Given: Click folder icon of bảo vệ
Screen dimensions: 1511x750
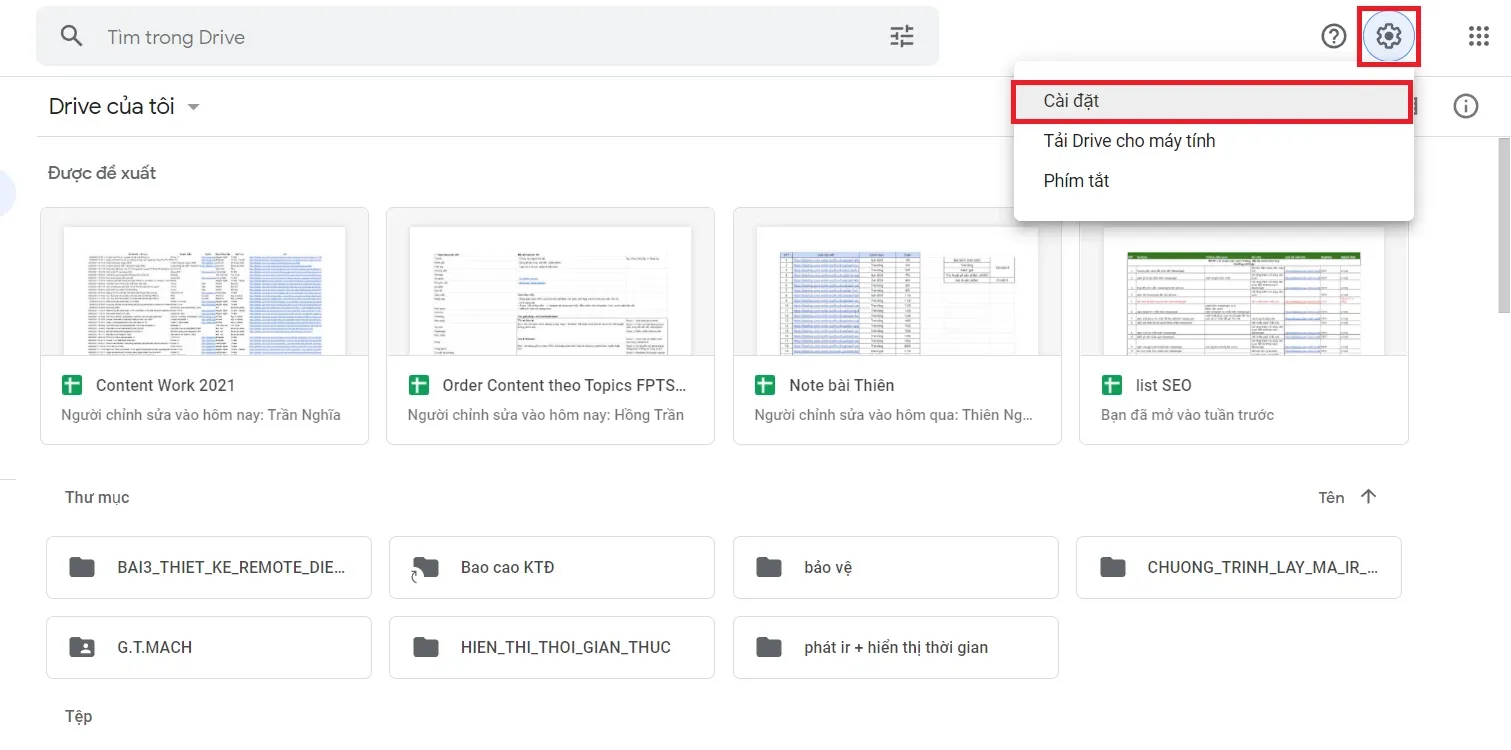Looking at the screenshot, I should [x=769, y=567].
